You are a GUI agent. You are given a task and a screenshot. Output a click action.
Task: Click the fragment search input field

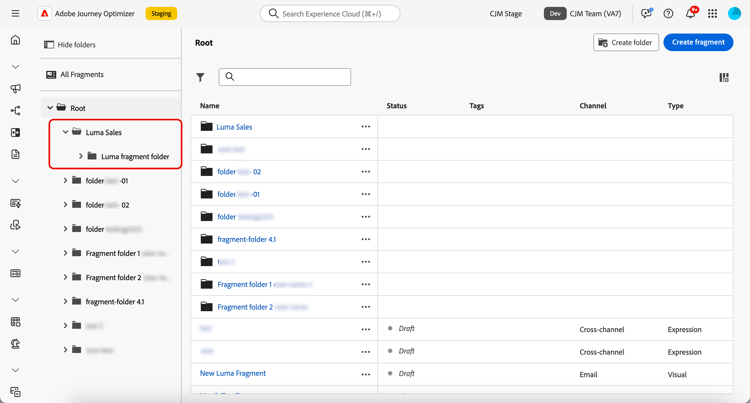(285, 77)
